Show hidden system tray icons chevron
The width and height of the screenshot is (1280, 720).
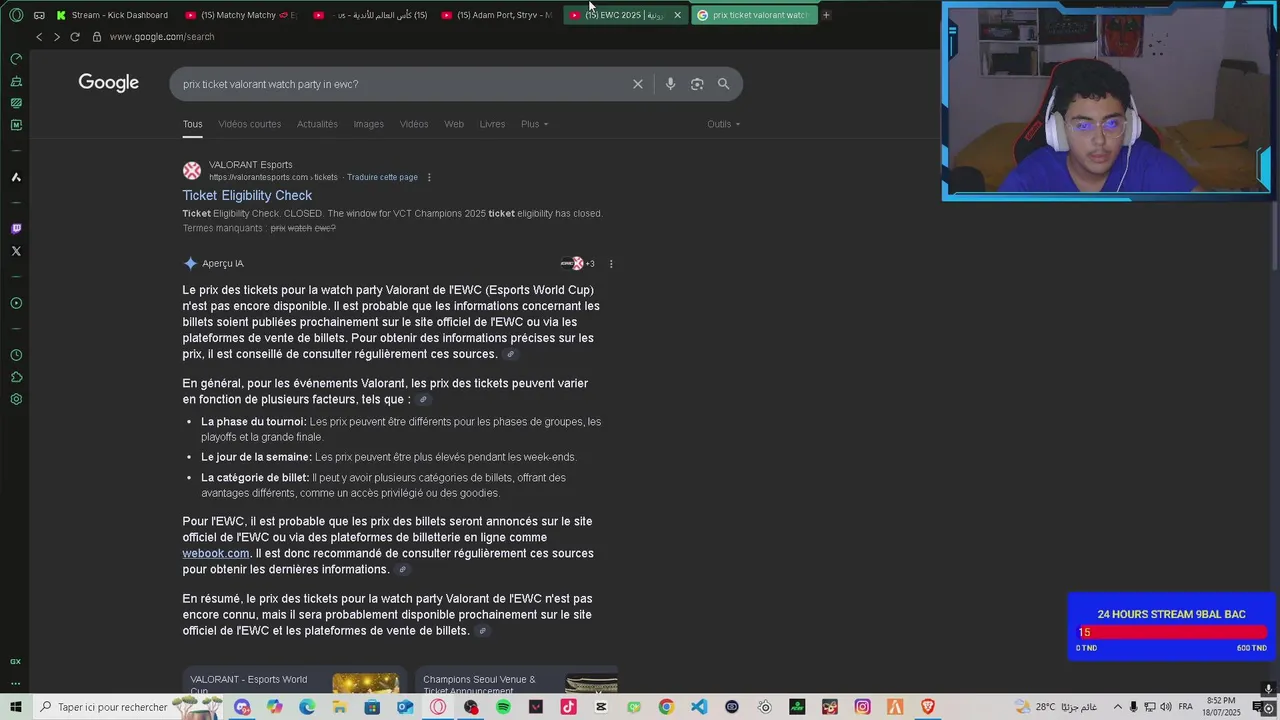point(1118,707)
